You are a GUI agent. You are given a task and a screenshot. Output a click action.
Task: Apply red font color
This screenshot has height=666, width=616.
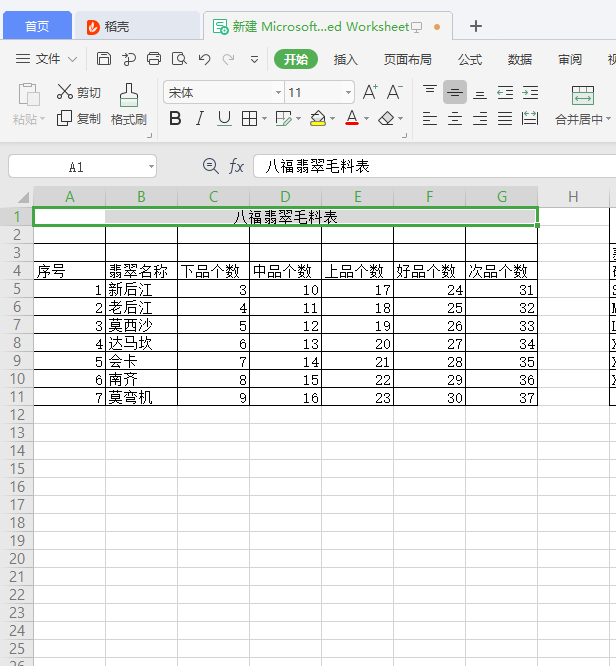pyautogui.click(x=352, y=118)
